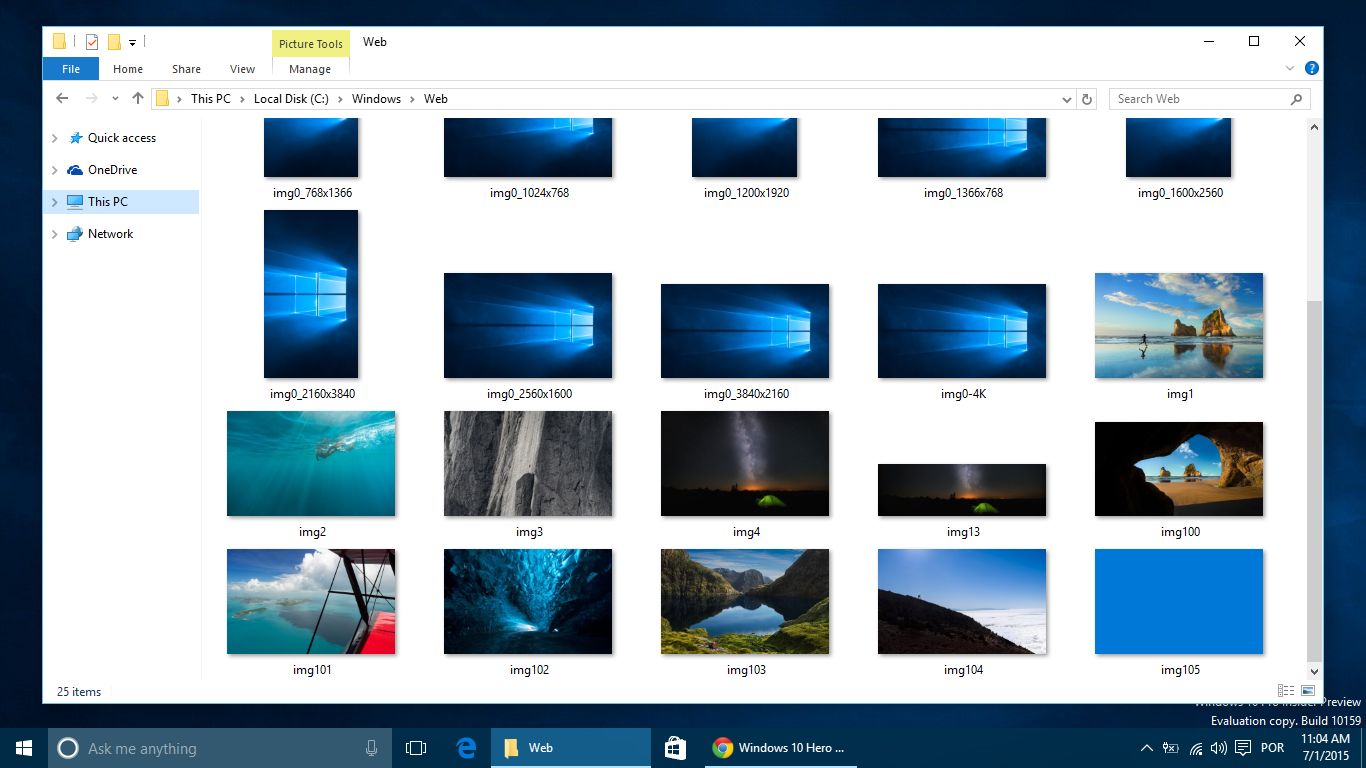The height and width of the screenshot is (768, 1366).
Task: Click the folder icon in title bar
Action: tap(59, 42)
